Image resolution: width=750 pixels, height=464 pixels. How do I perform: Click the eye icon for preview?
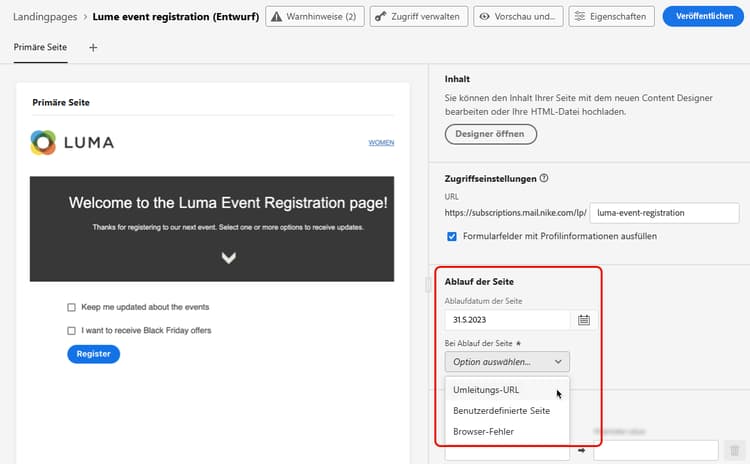pyautogui.click(x=485, y=16)
